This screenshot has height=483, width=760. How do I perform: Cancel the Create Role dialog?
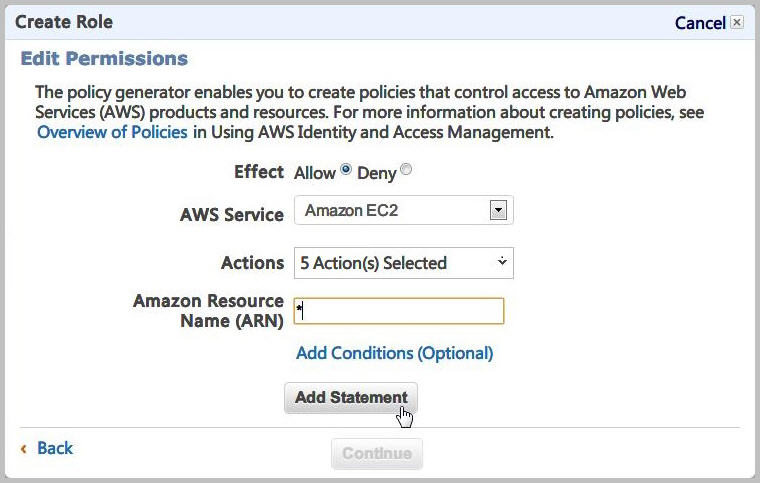tap(700, 23)
